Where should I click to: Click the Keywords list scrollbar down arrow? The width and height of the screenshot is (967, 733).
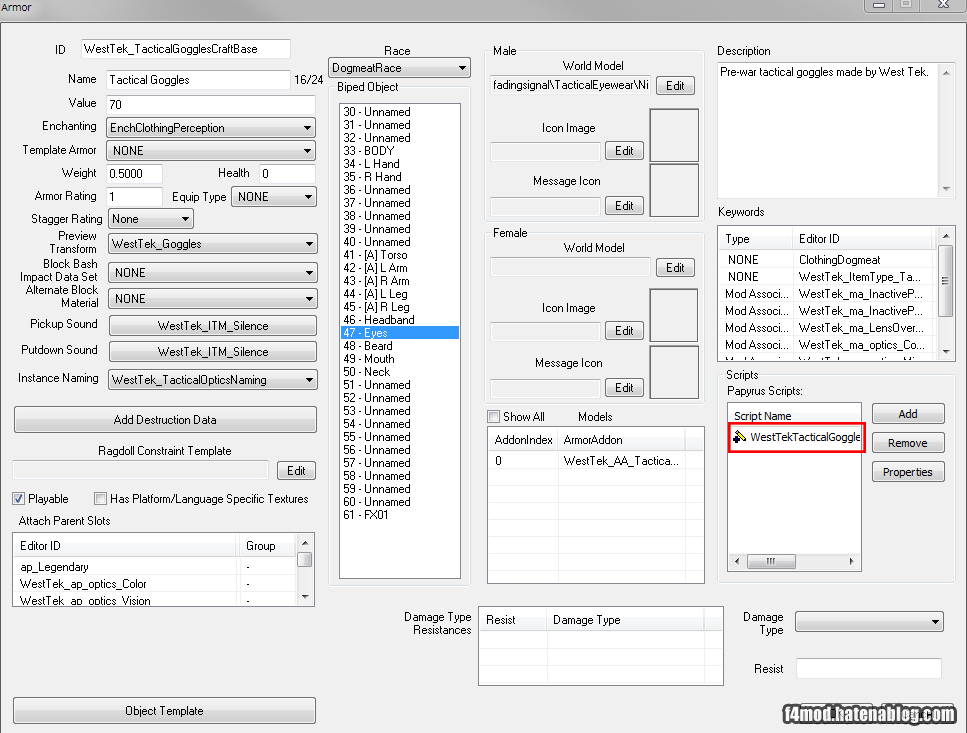[x=946, y=352]
